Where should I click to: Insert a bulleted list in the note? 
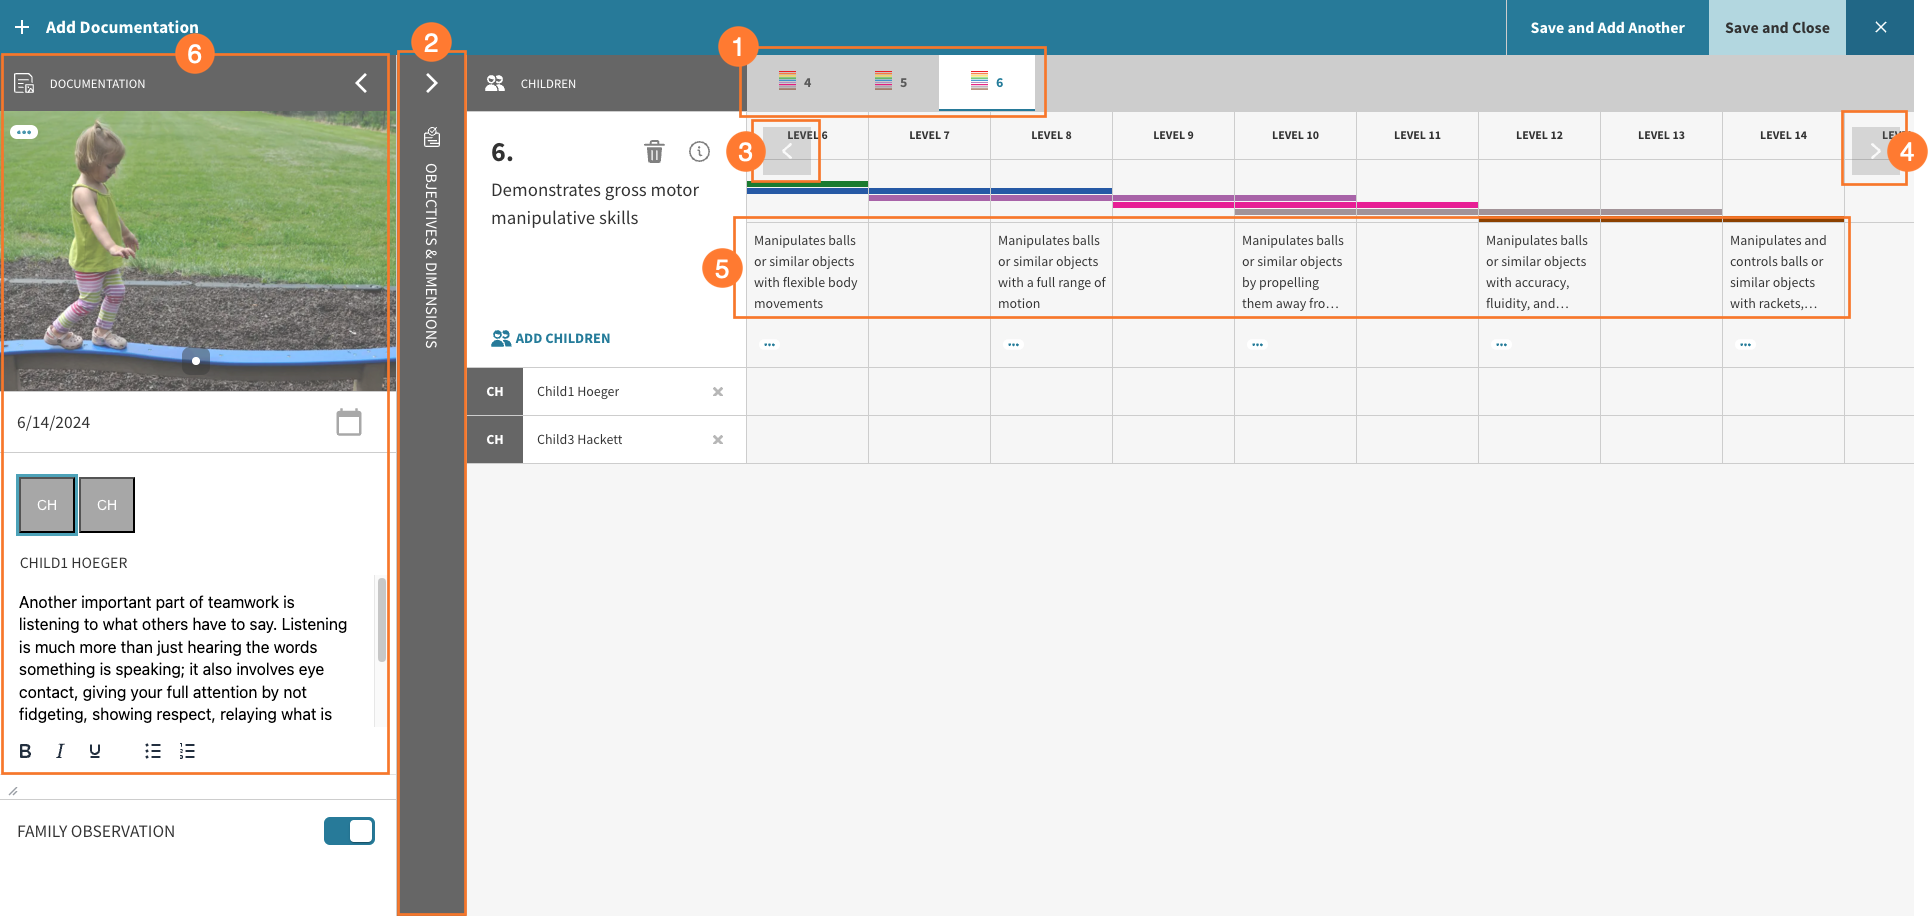point(152,750)
